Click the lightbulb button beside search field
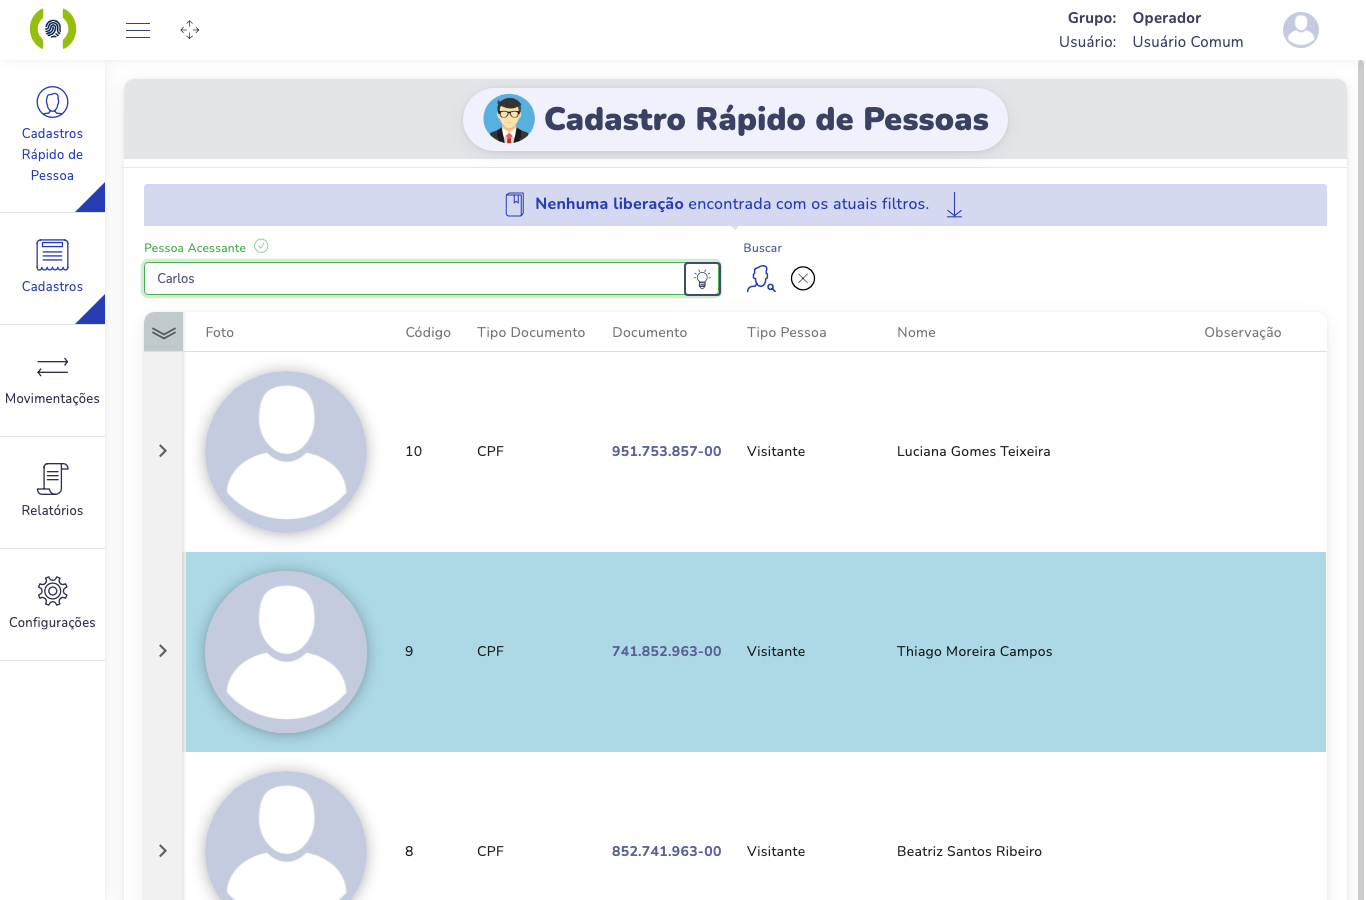This screenshot has width=1366, height=900. (702, 279)
